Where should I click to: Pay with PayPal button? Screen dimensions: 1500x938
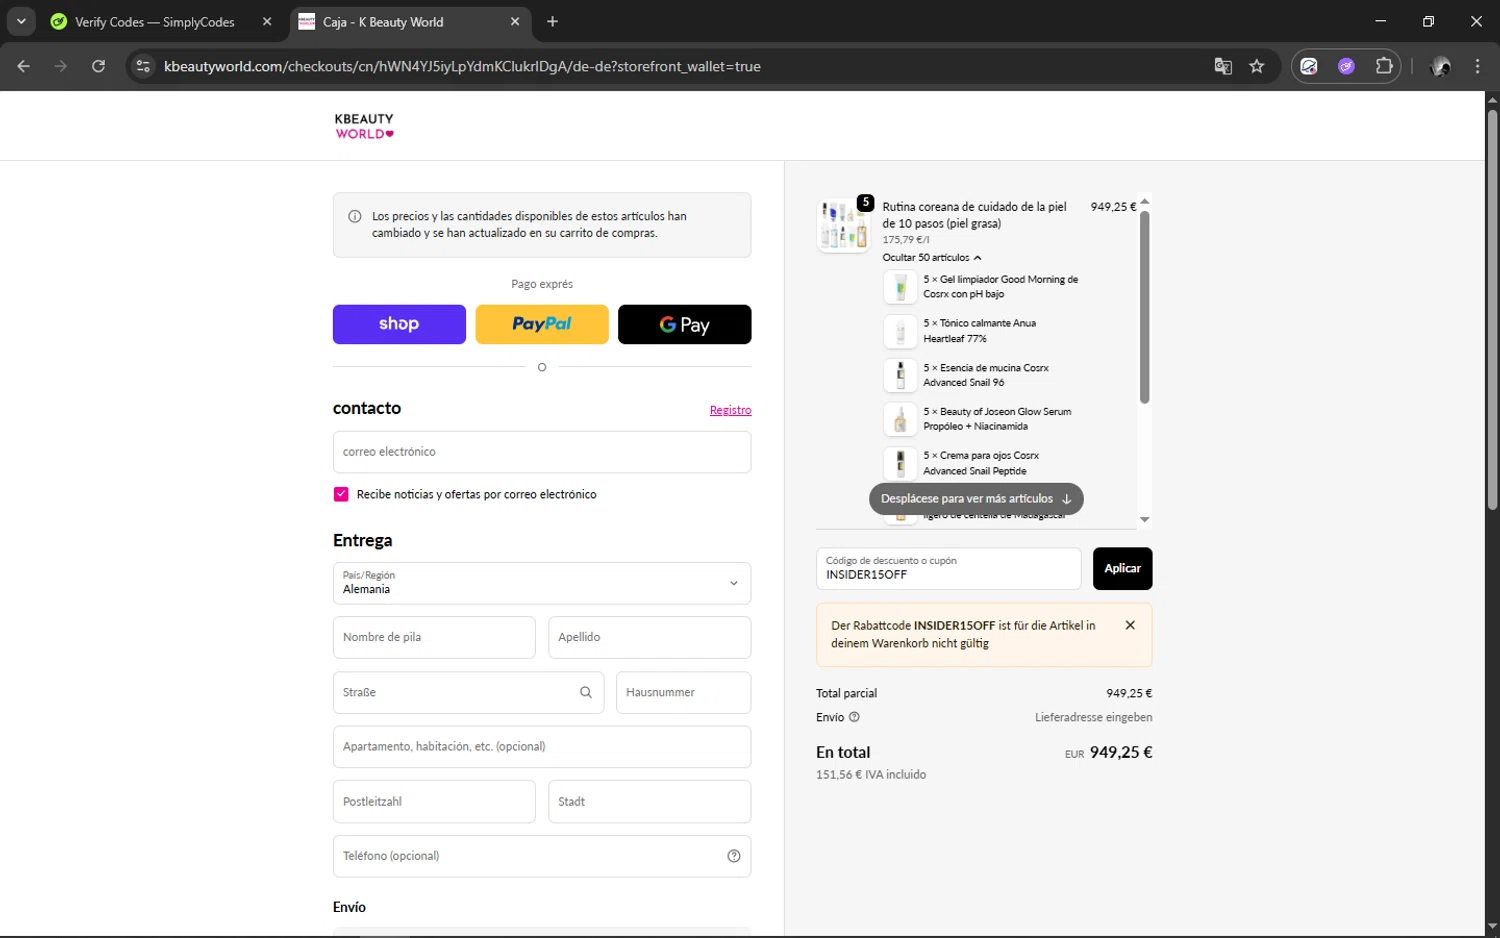[542, 324]
